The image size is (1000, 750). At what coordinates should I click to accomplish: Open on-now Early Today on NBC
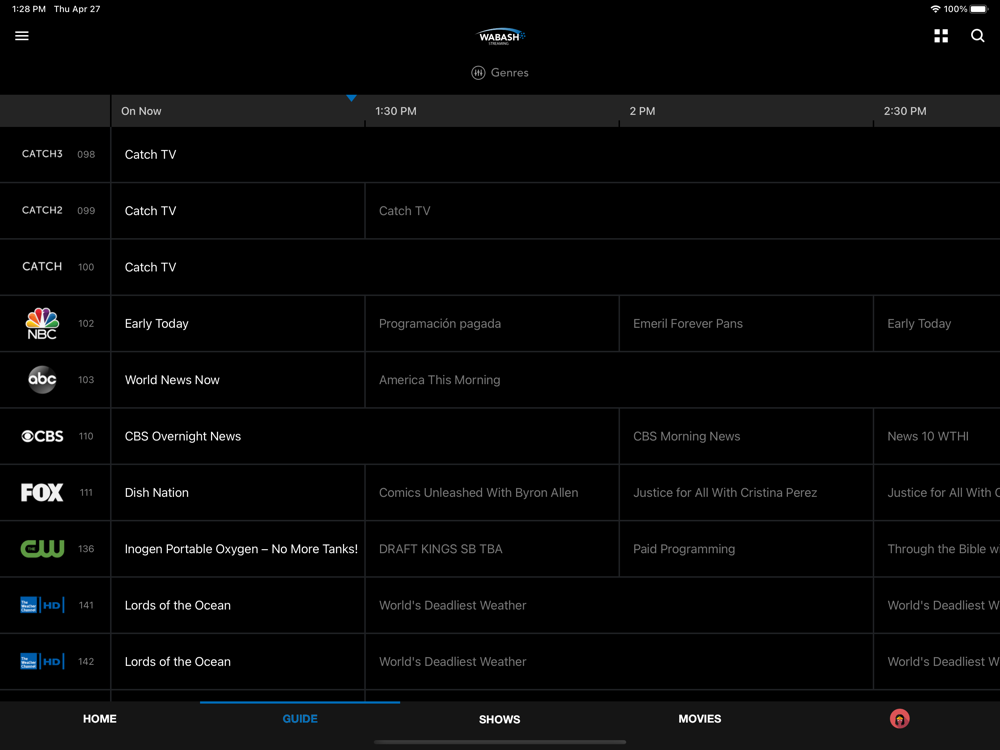point(238,323)
